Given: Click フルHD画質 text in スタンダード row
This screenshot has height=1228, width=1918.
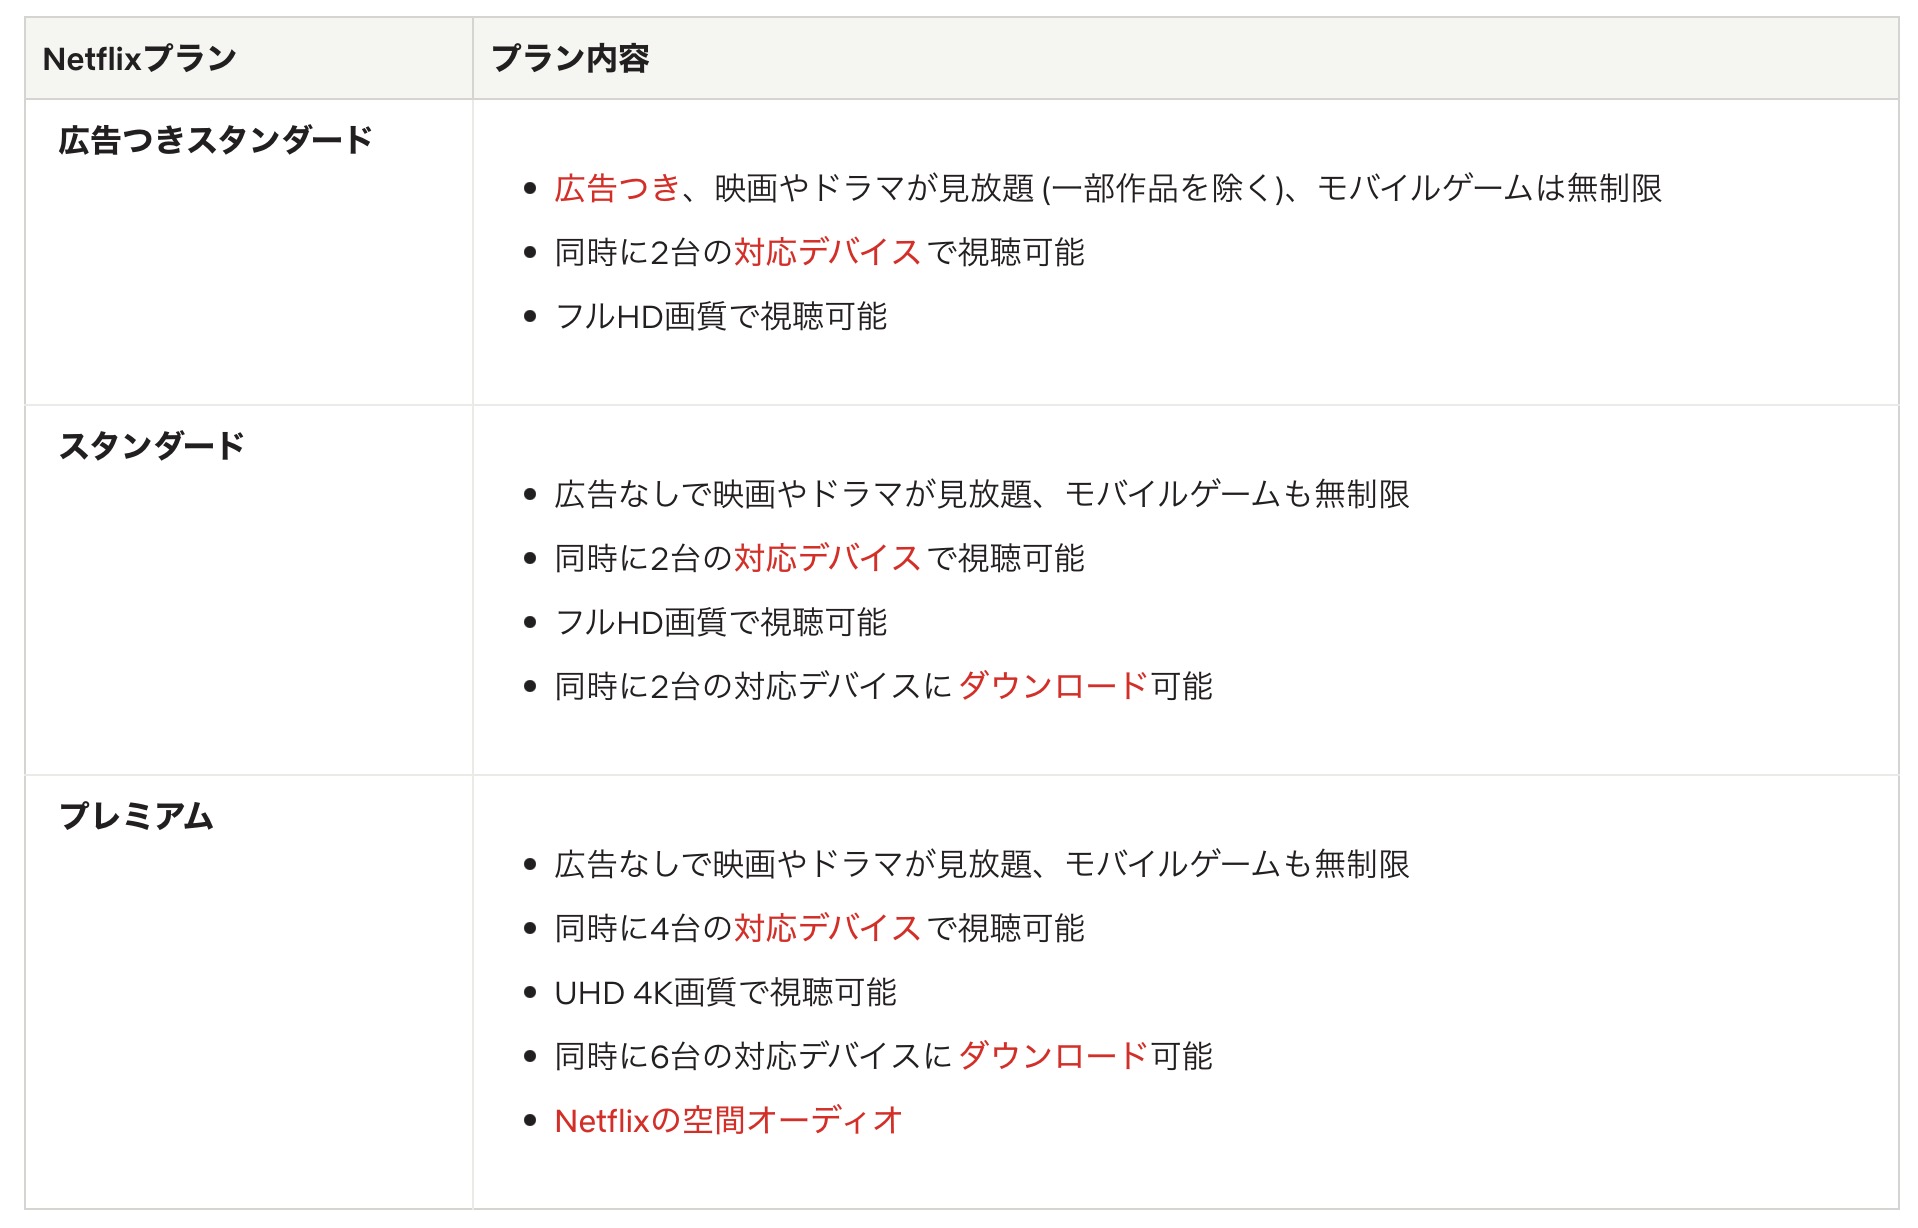Looking at the screenshot, I should point(640,622).
